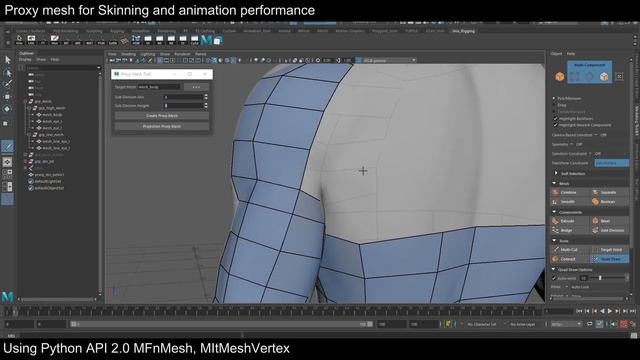Click the Bridge component tool
Viewport: 640px width, 360px height.
point(569,230)
